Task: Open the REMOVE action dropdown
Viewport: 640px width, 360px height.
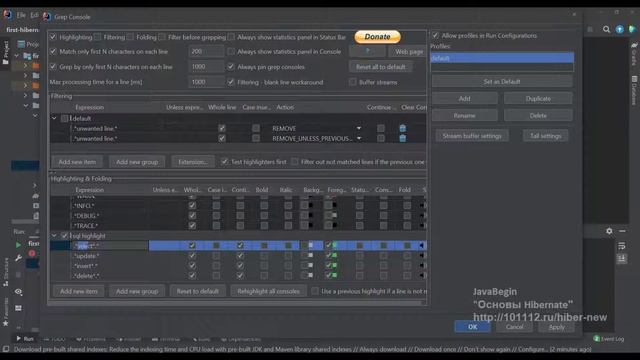Action: pyautogui.click(x=359, y=128)
